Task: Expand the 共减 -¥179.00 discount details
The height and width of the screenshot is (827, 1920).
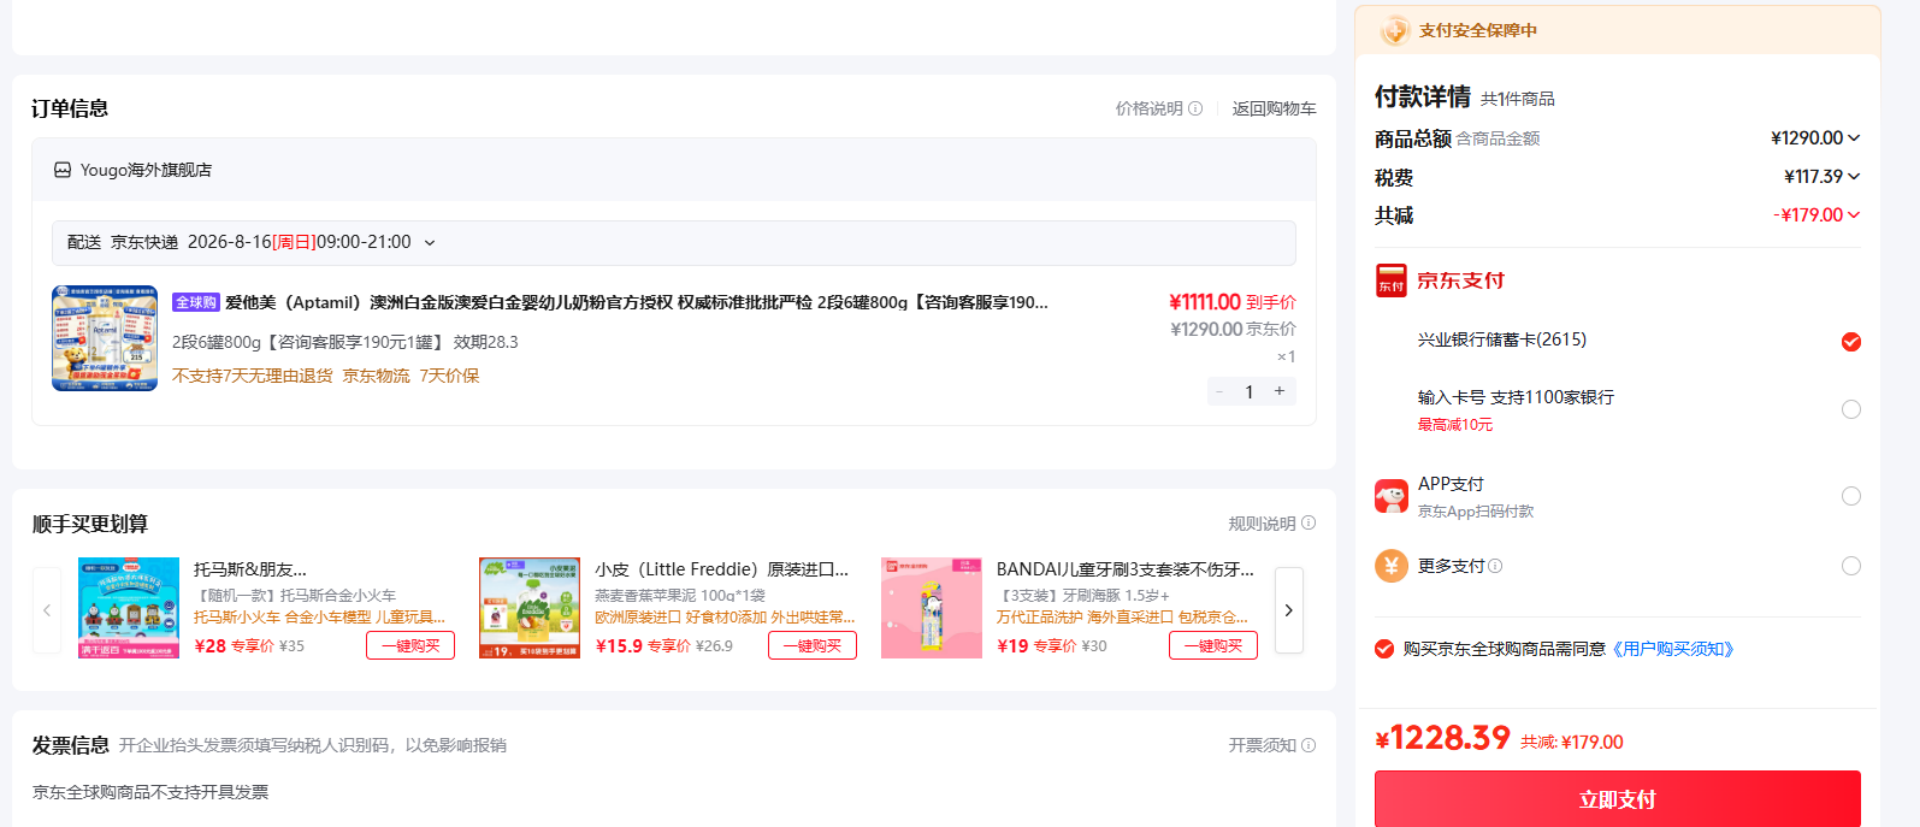Action: coord(1854,215)
